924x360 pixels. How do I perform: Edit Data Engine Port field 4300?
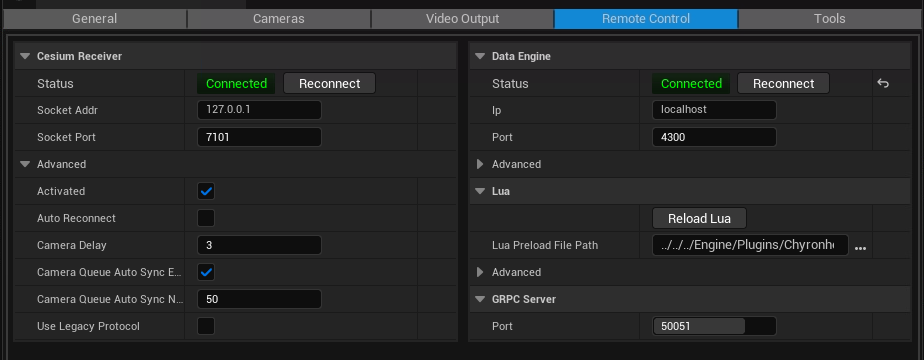click(x=714, y=137)
